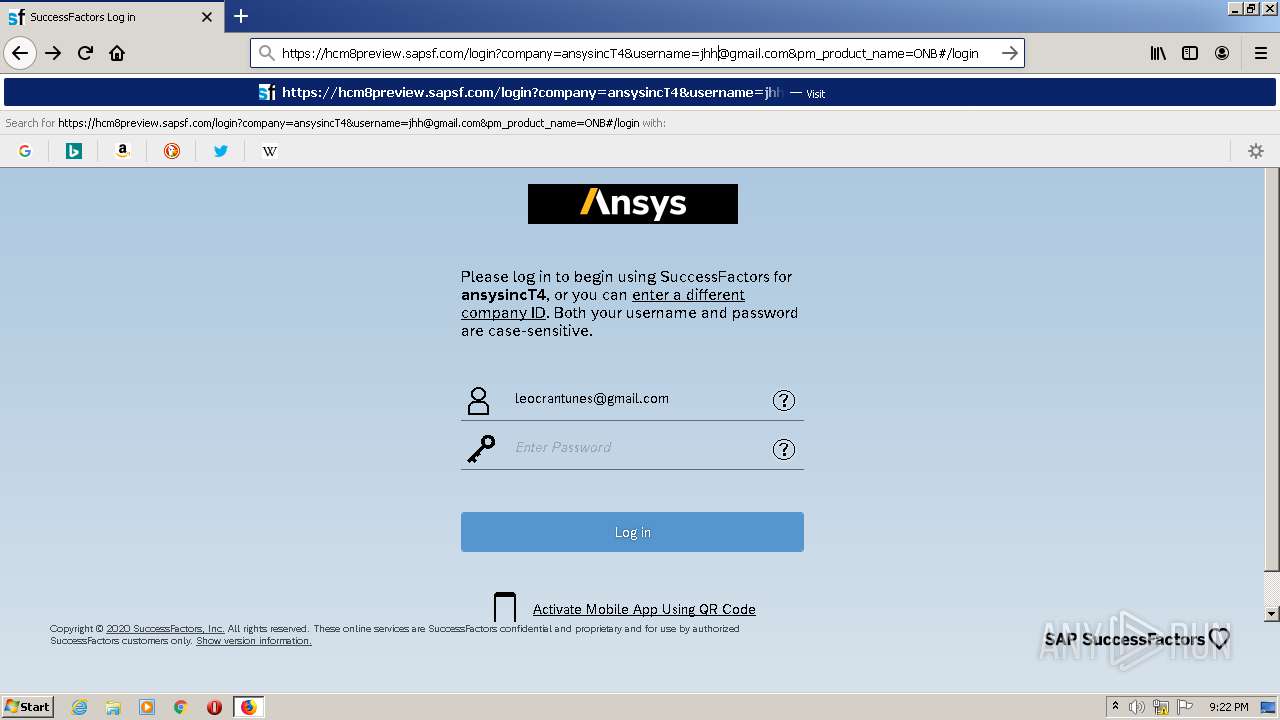Viewport: 1280px width, 720px height.
Task: Search with Google one-off engine
Action: point(25,151)
